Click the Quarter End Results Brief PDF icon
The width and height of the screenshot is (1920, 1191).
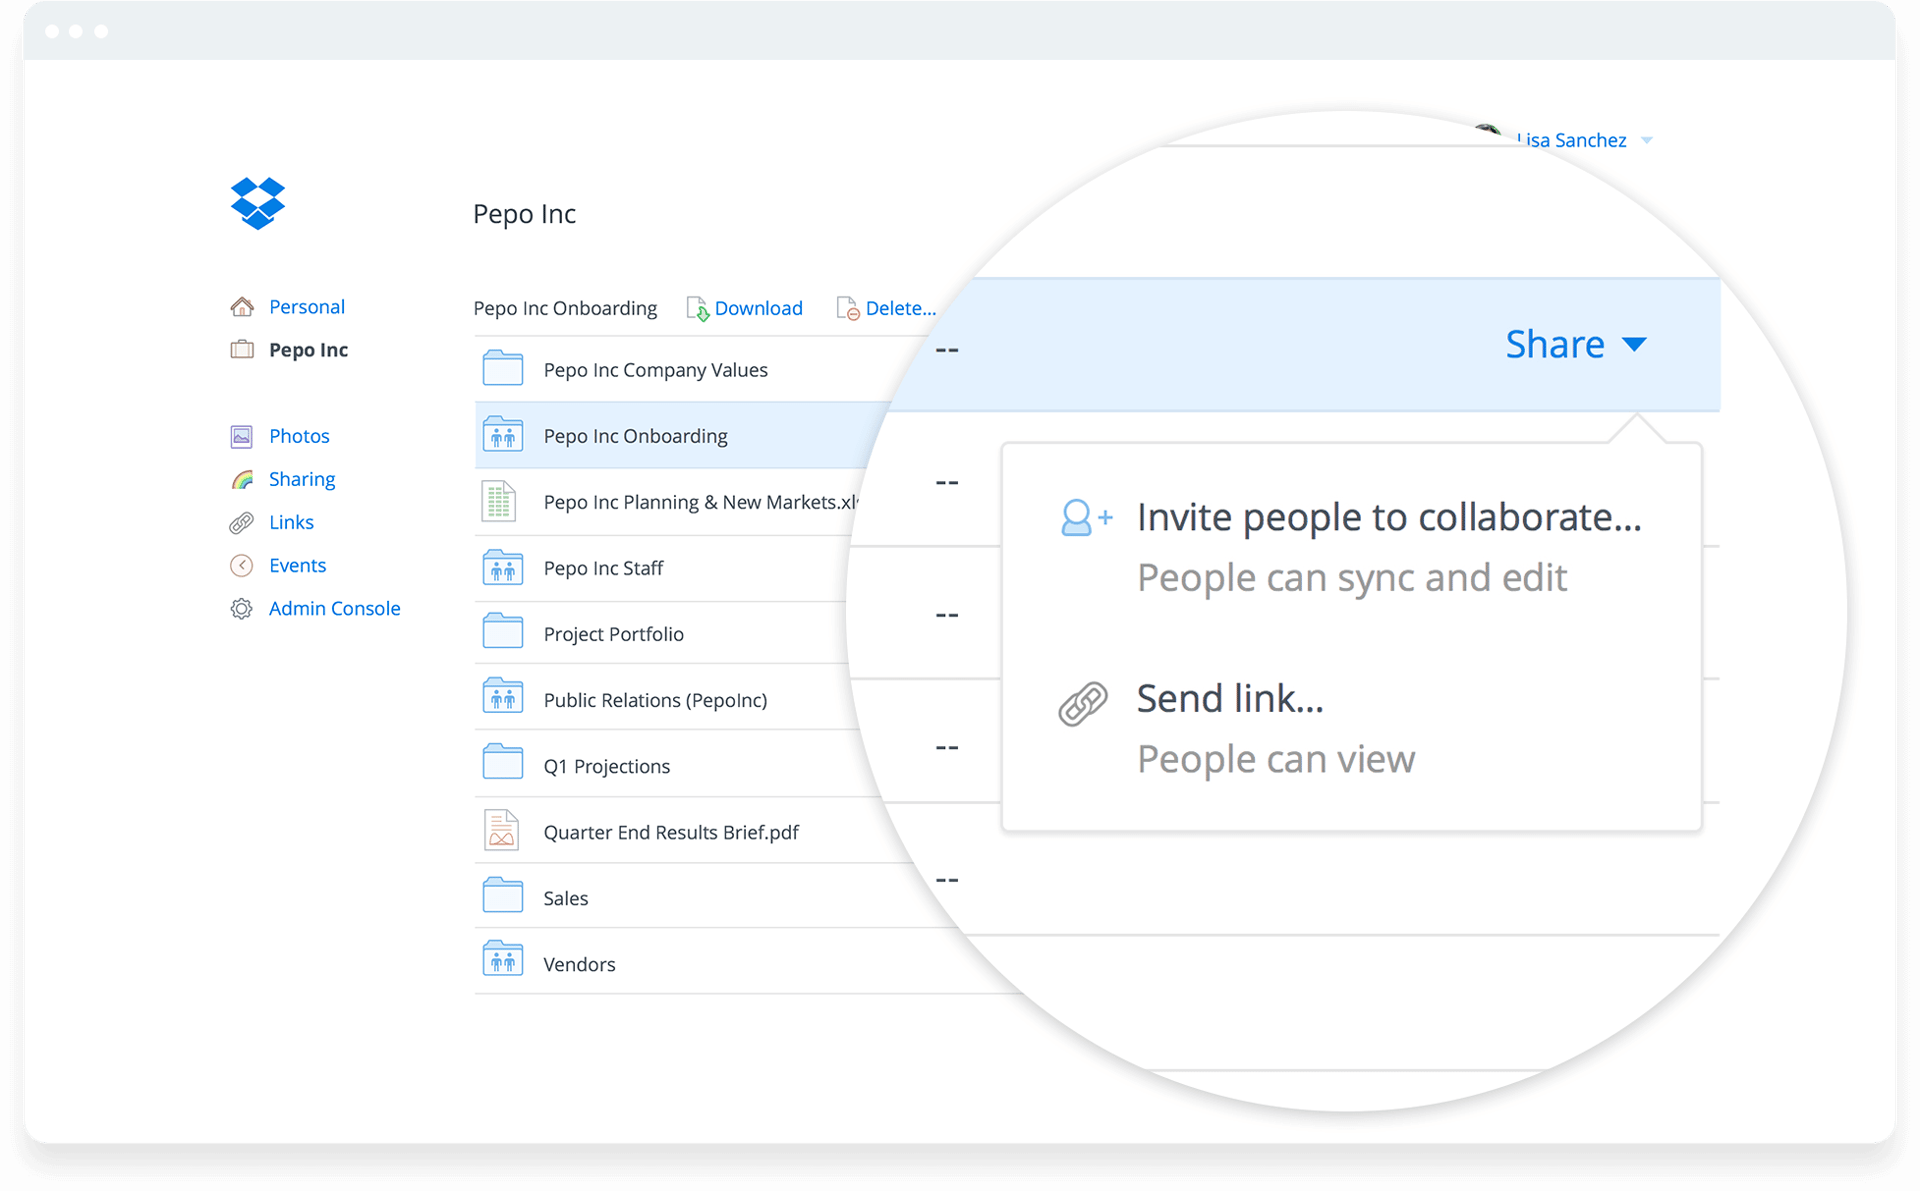tap(502, 831)
